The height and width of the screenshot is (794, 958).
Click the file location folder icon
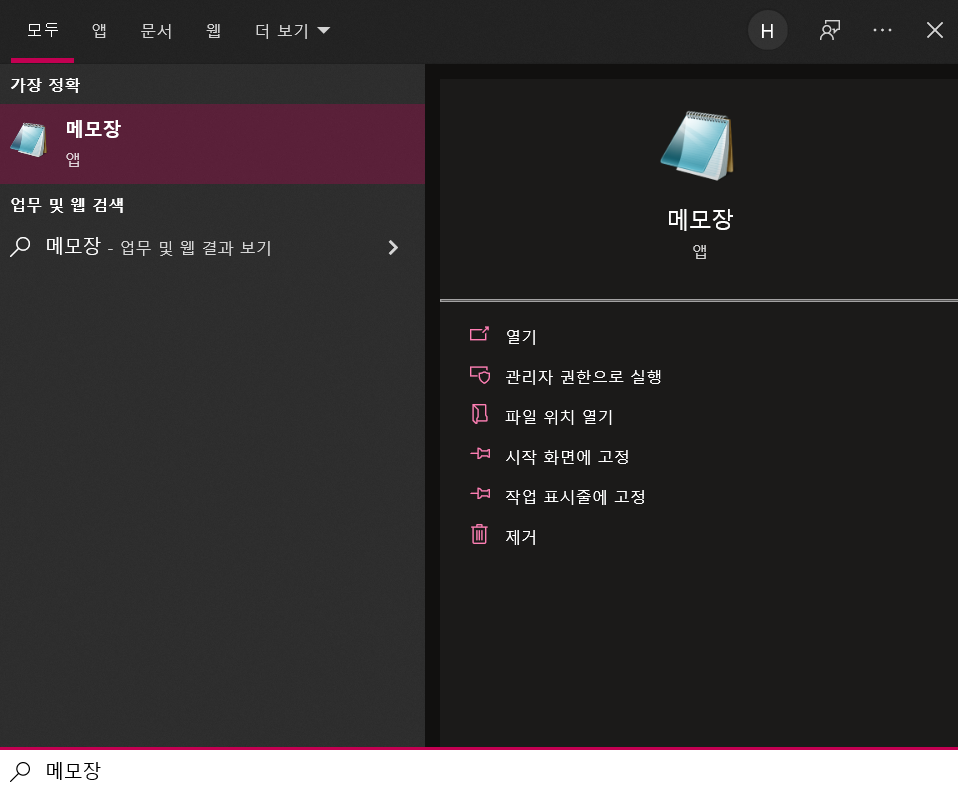(x=480, y=414)
